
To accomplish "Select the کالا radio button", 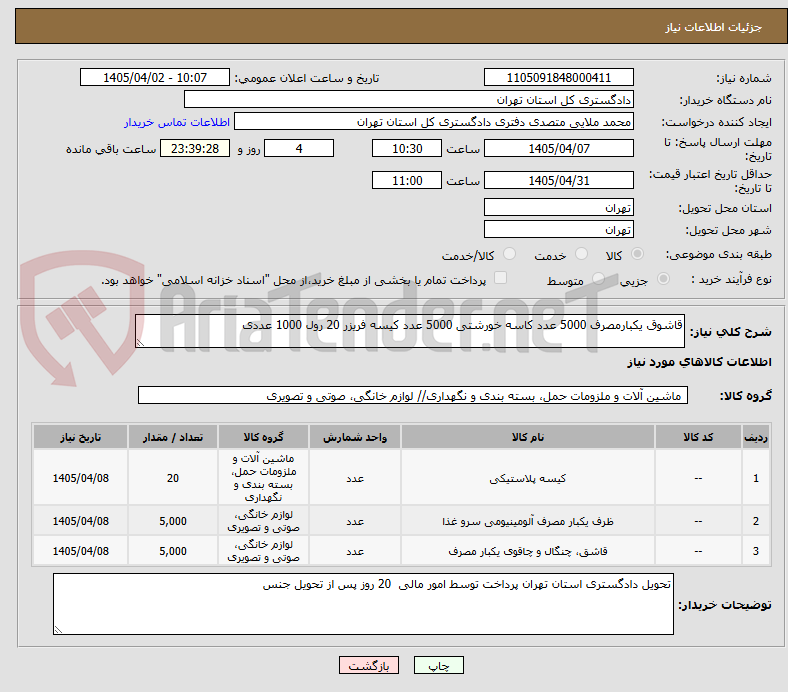I will pos(637,254).
